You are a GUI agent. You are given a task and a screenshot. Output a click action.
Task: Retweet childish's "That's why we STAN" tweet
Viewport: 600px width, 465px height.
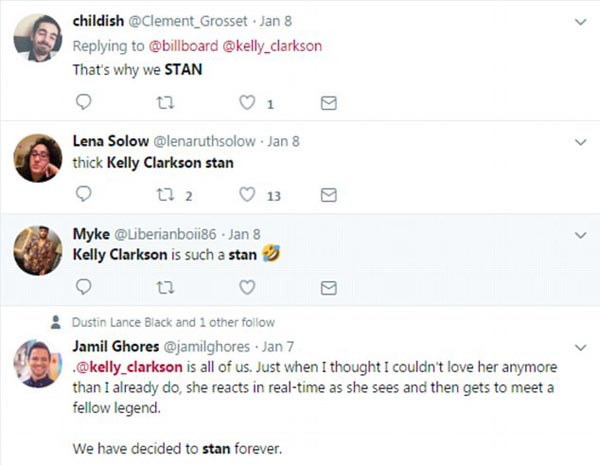tap(164, 103)
